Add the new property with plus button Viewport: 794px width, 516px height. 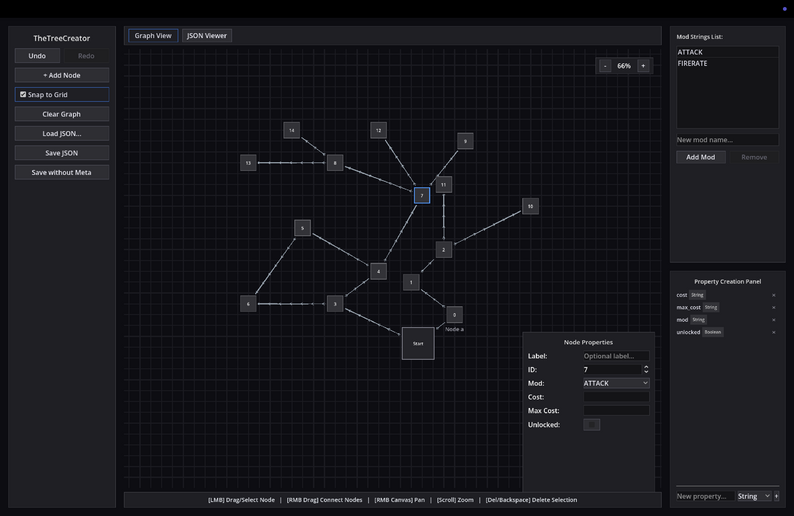pos(776,496)
